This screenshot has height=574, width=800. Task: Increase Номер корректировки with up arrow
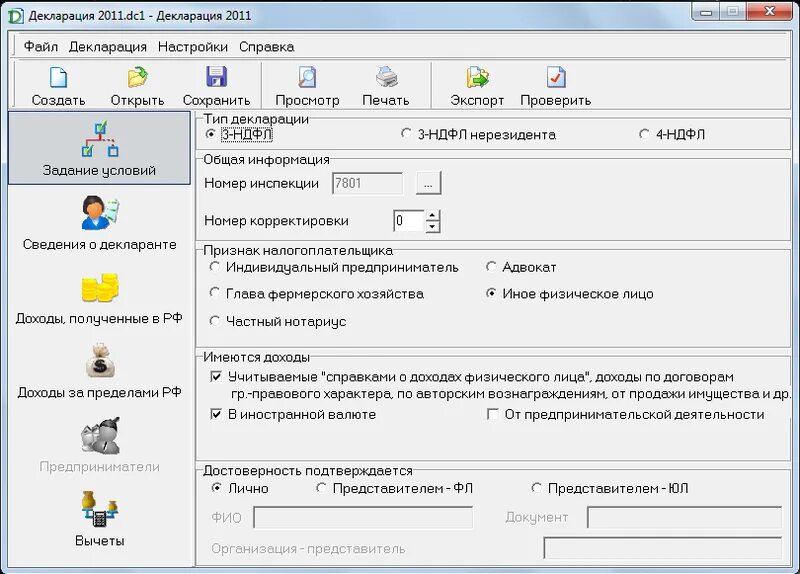coord(433,215)
